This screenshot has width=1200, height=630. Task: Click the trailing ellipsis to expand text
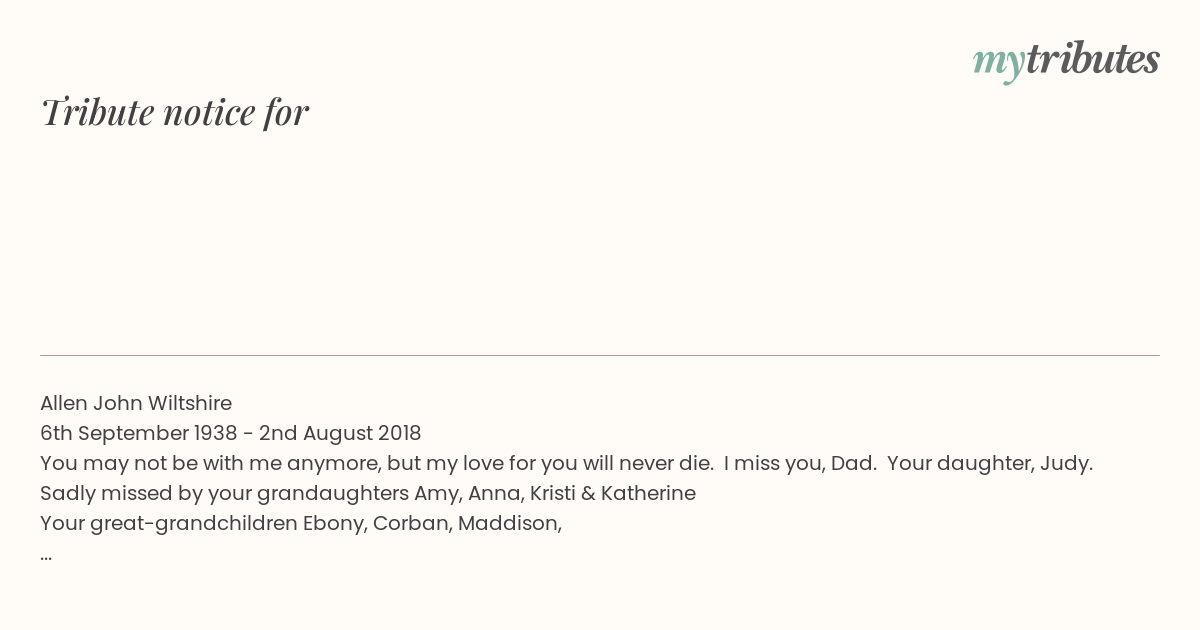click(x=46, y=555)
